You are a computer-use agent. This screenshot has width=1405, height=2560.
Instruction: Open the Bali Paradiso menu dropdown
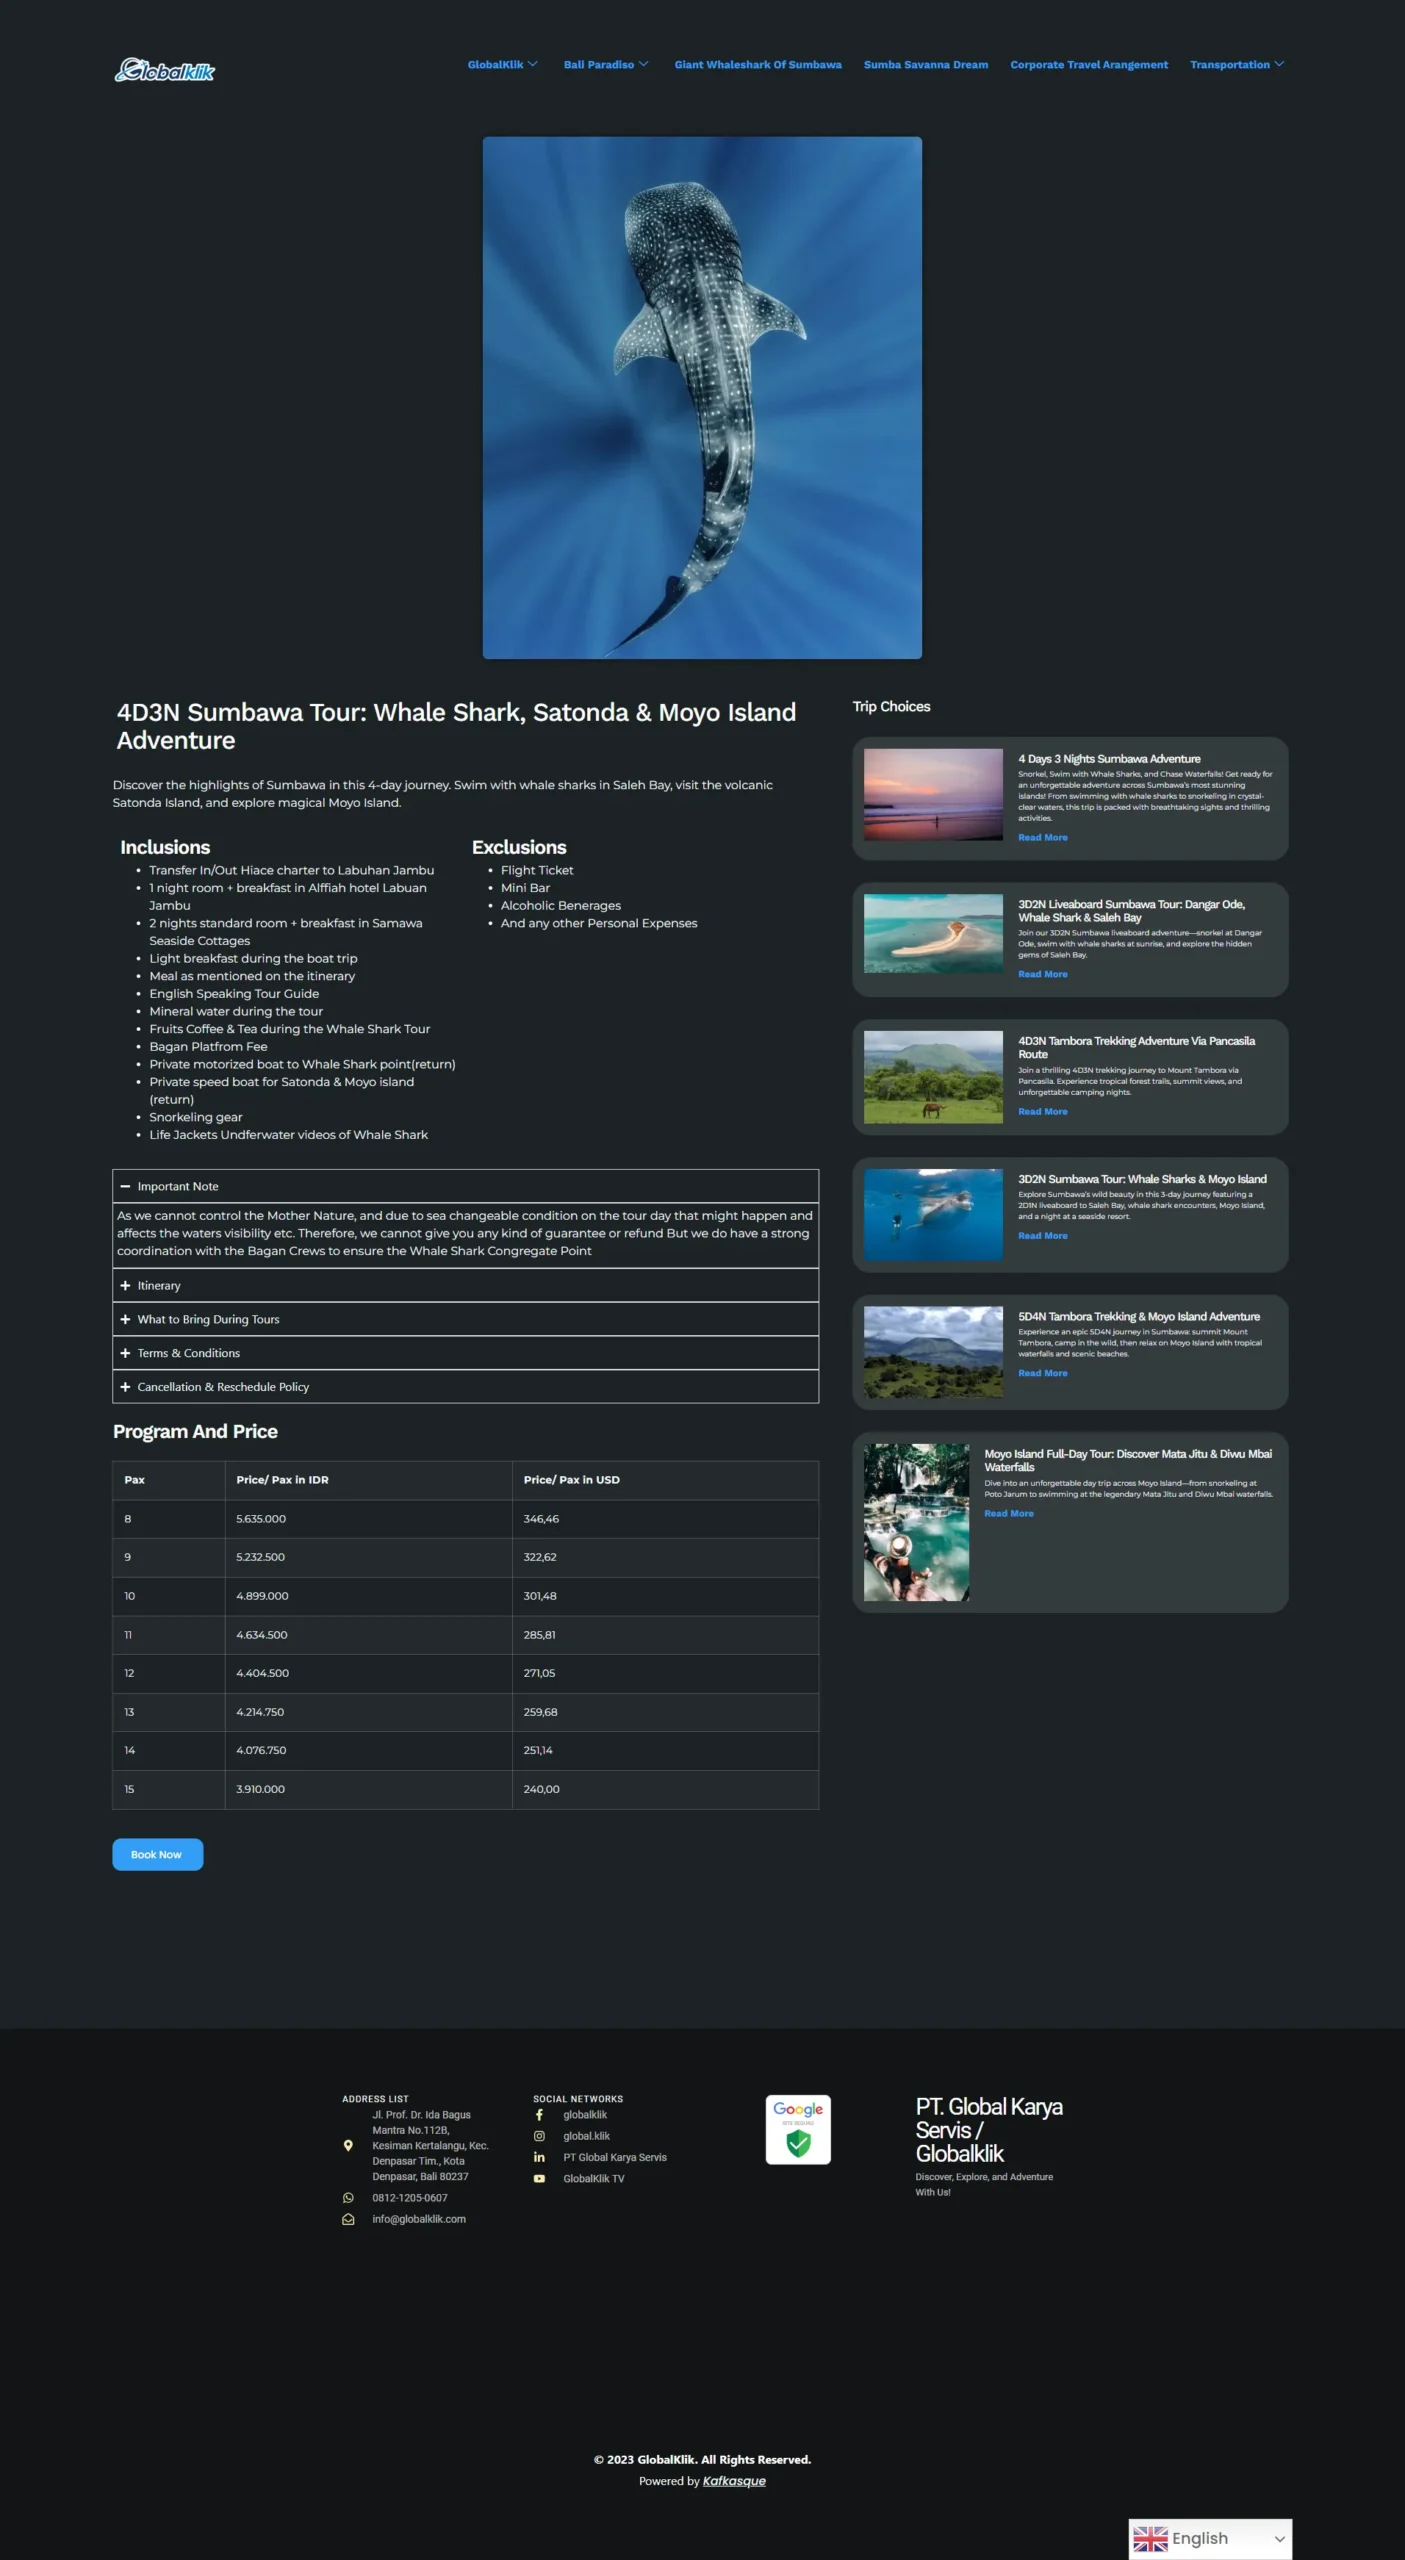[x=605, y=65]
